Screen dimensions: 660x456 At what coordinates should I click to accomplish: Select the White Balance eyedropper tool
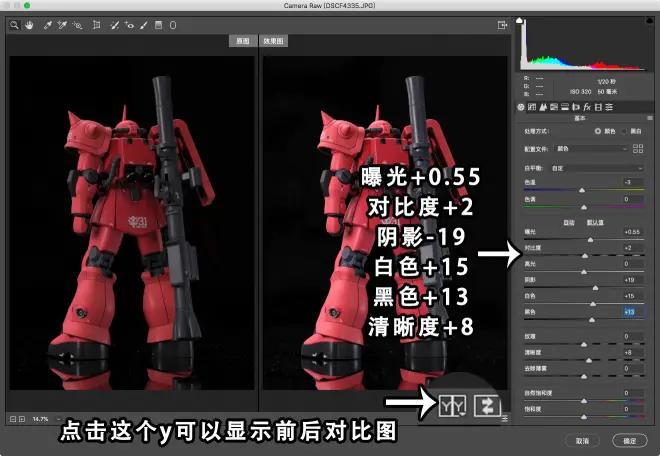point(48,25)
